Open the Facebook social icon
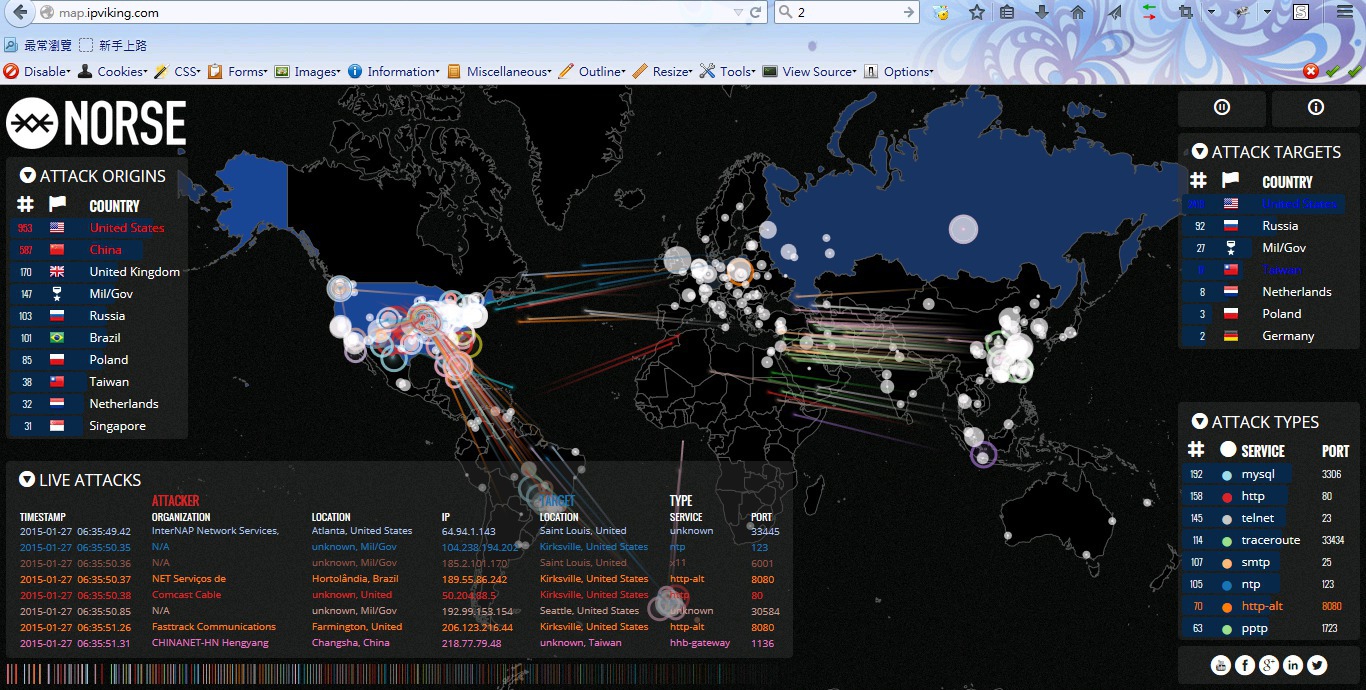Screen dimensions: 1366x690 point(1245,665)
